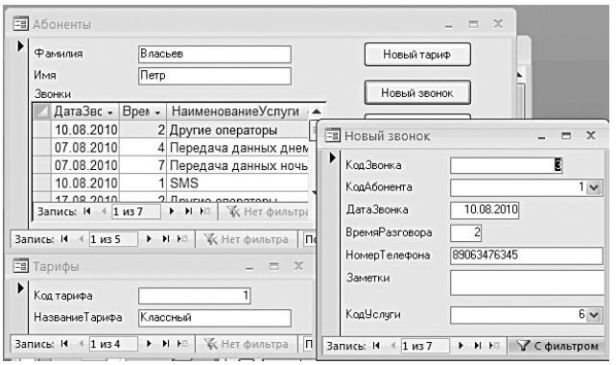Viewport: 616px width, 365px height.
Task: Select the row selector of the first Звонки row
Action: (42, 130)
